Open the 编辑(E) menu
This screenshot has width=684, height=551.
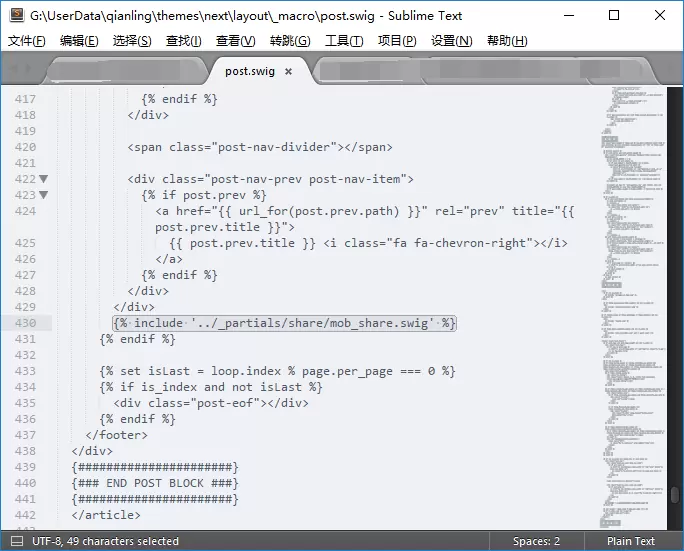coord(79,41)
